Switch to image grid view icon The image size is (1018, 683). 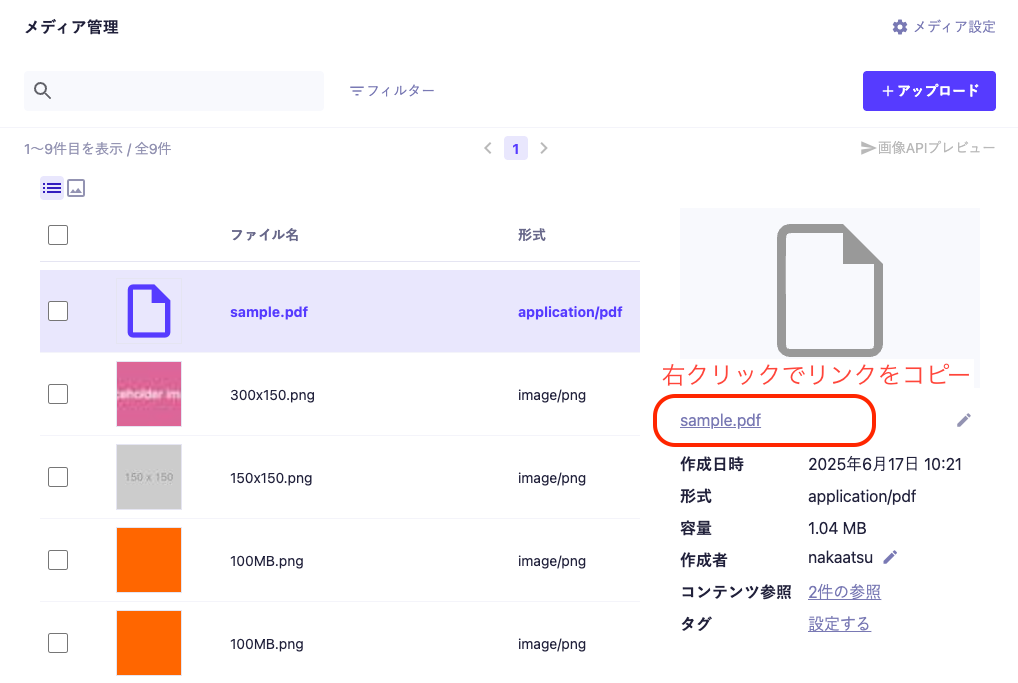click(x=76, y=188)
